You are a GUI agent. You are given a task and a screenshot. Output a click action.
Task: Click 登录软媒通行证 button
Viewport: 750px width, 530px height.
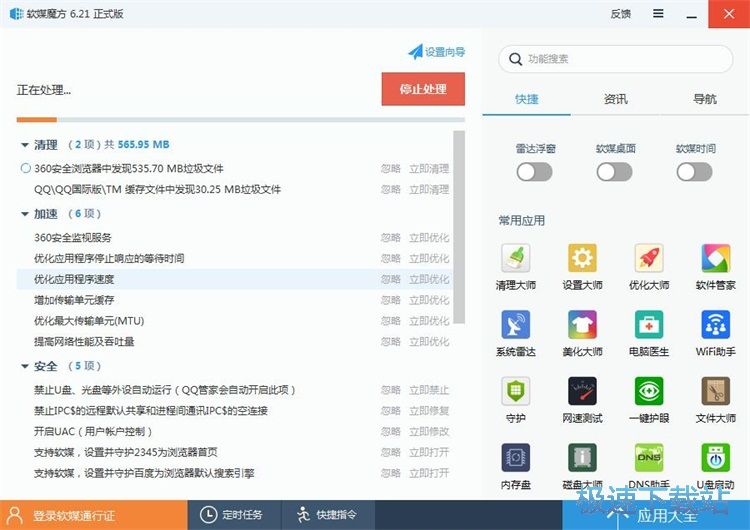93,515
